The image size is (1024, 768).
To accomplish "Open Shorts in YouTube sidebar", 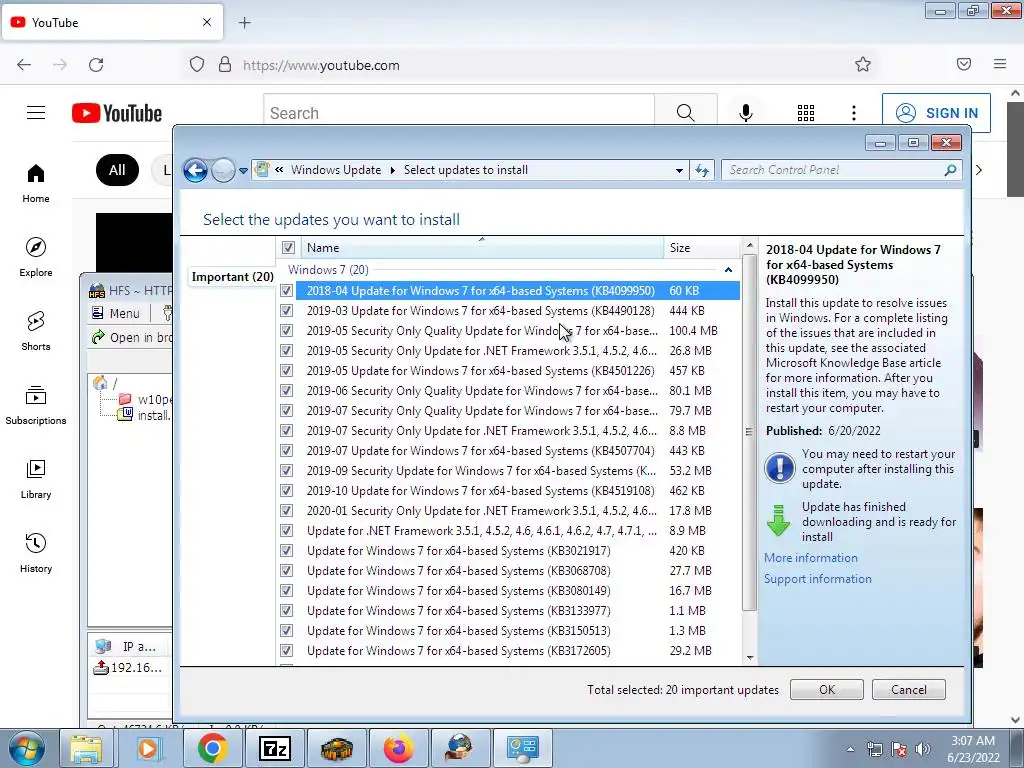I will pos(36,331).
